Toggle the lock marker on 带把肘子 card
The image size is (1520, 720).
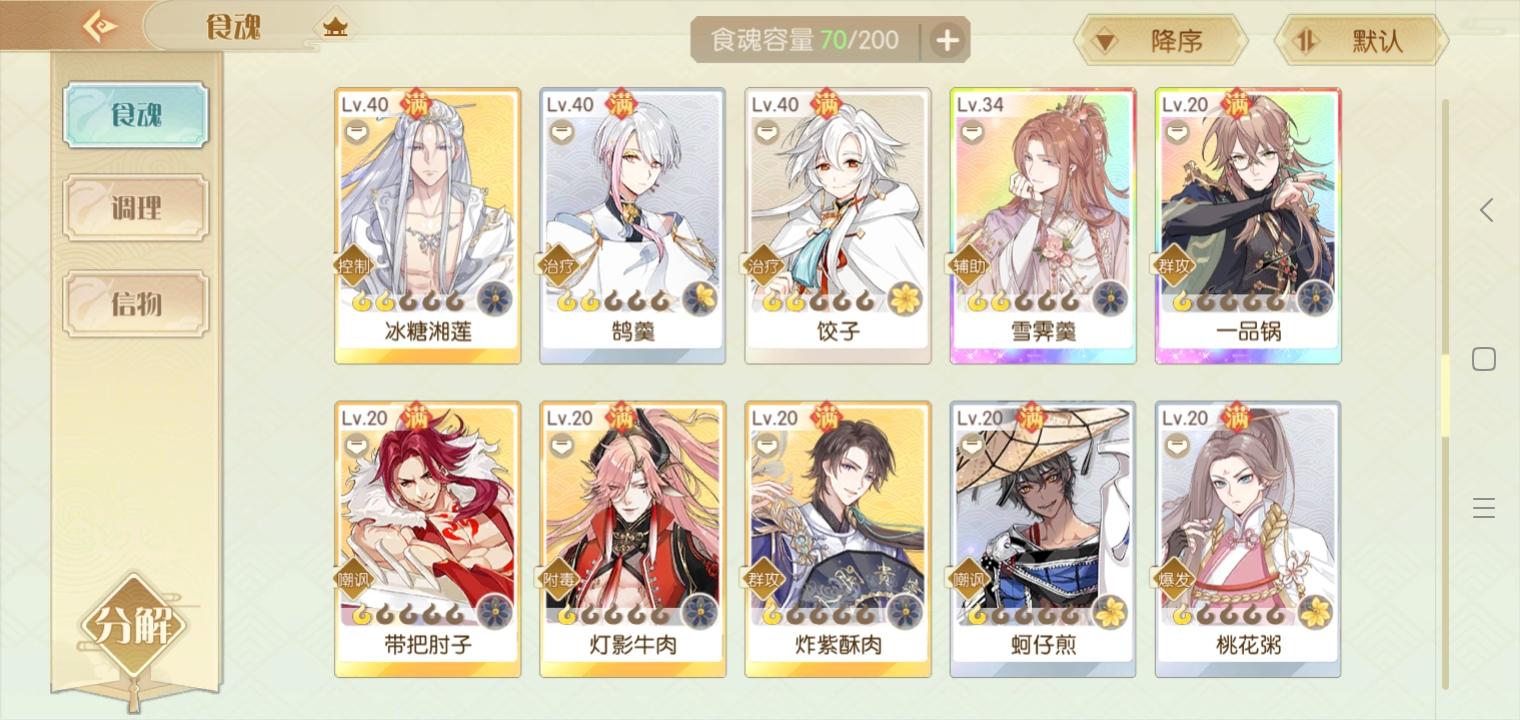357,446
